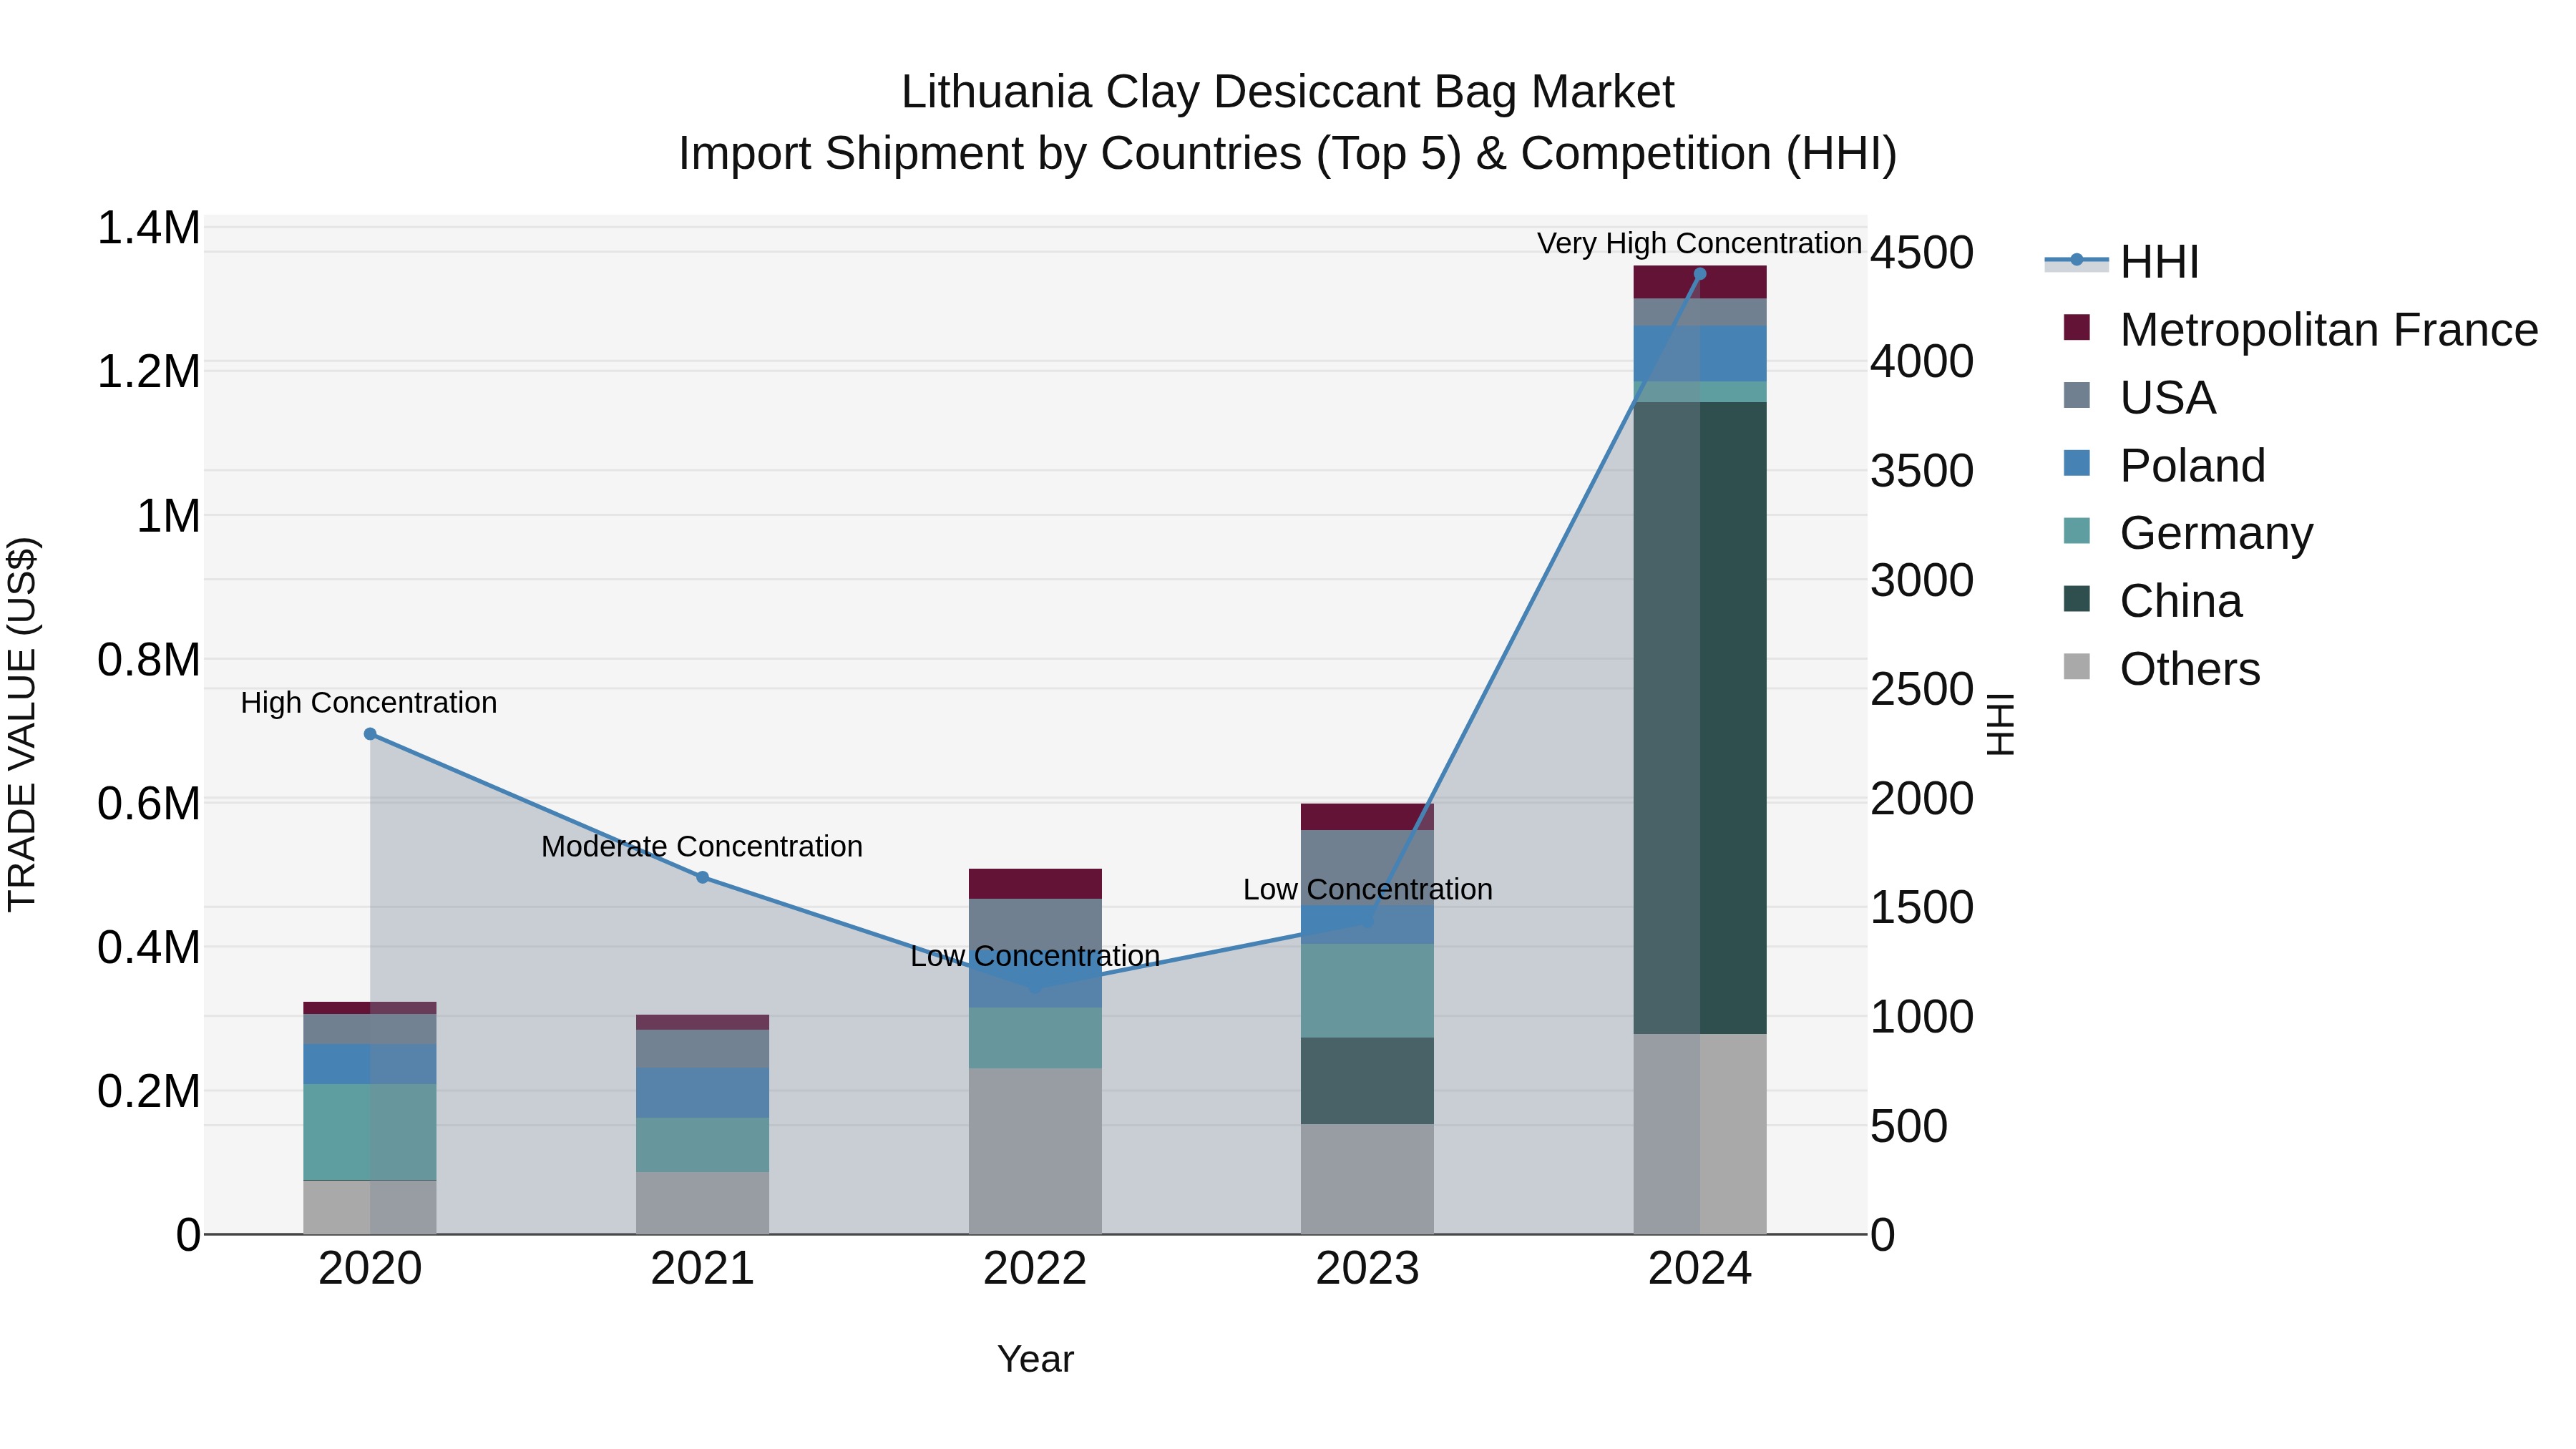This screenshot has width=2576, height=1449.
Task: Click the 500 right axis tick
Action: 1909,1126
